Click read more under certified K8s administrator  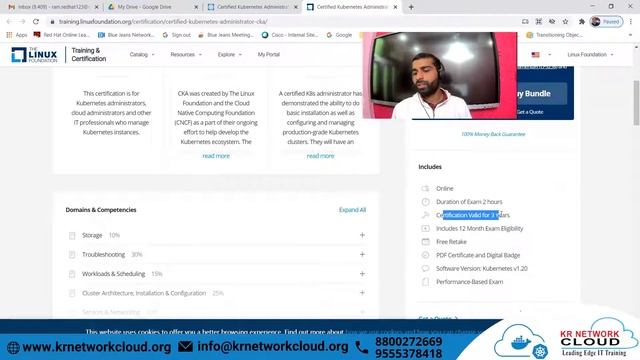pos(320,156)
